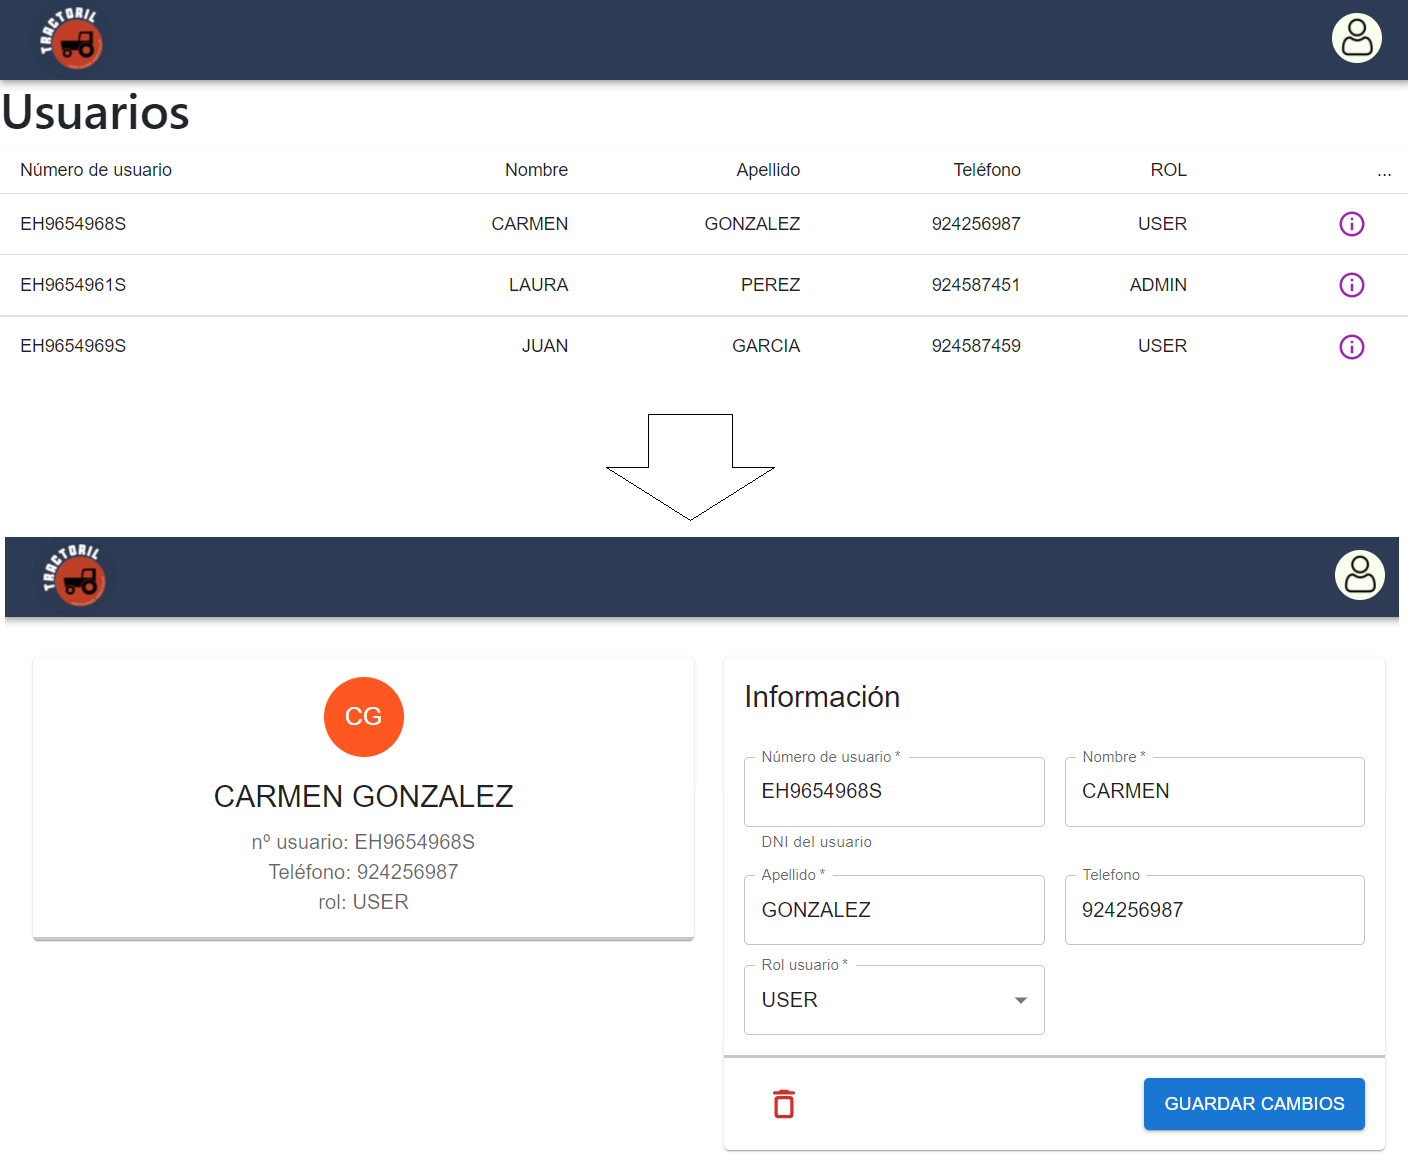Click the Tractoril logo in lower navbar
The height and width of the screenshot is (1169, 1409).
click(x=74, y=577)
